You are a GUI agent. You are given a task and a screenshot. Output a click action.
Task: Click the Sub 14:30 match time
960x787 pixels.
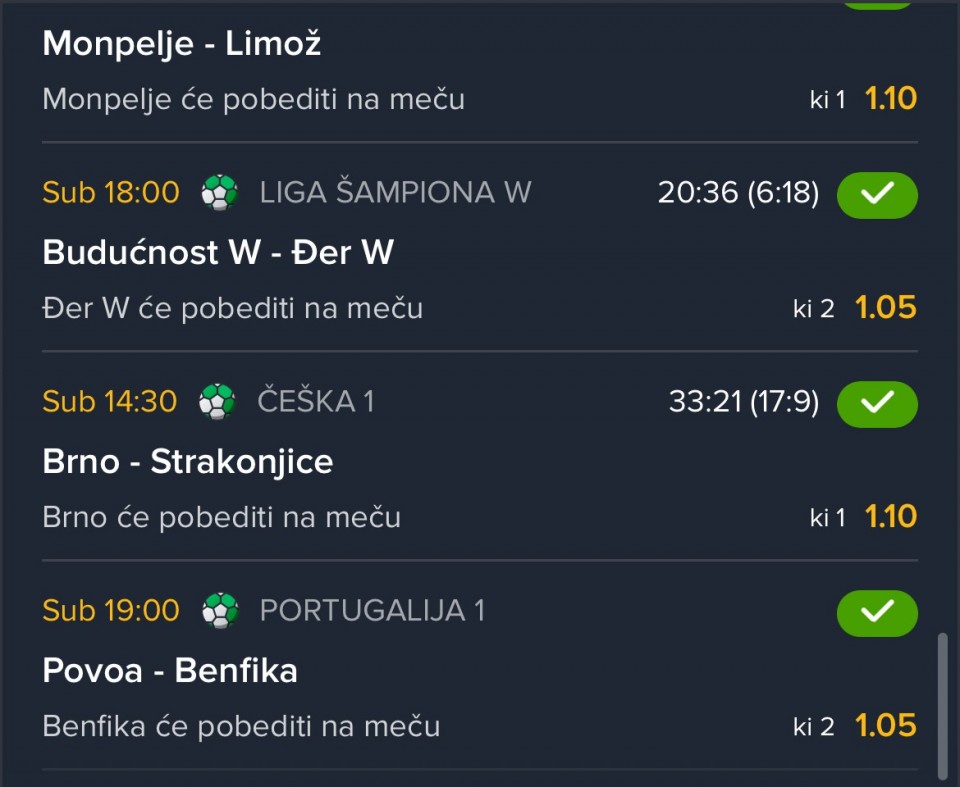(110, 401)
